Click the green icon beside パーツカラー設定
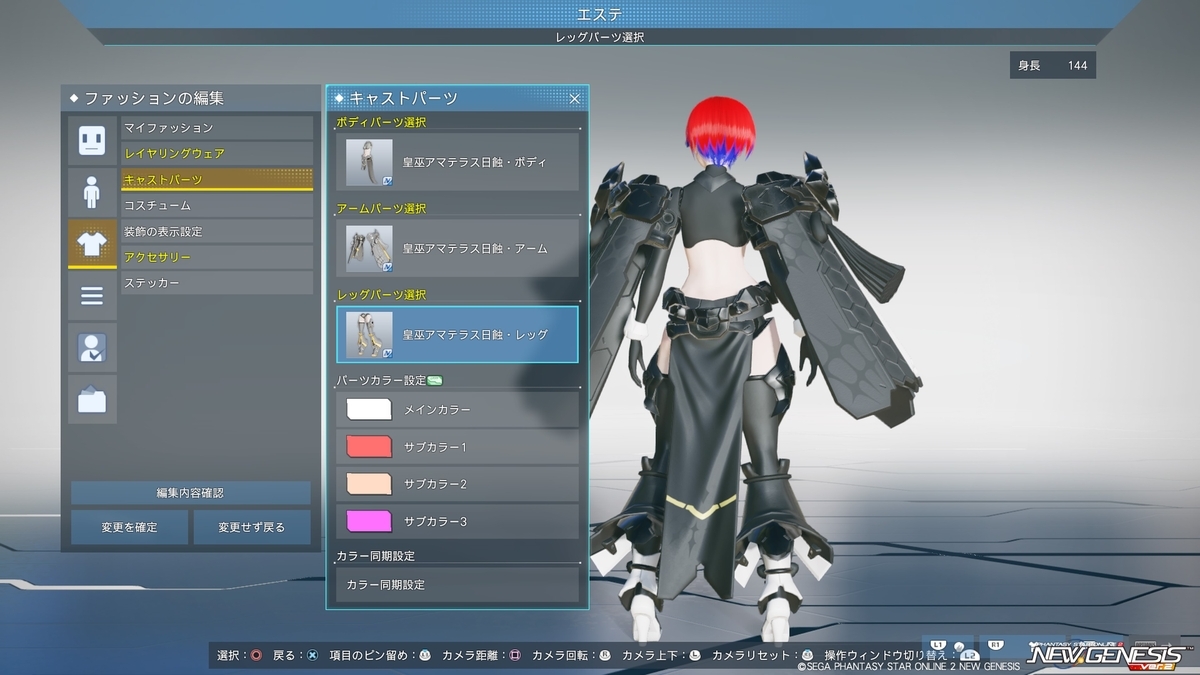Image resolution: width=1200 pixels, height=675 pixels. [x=435, y=380]
